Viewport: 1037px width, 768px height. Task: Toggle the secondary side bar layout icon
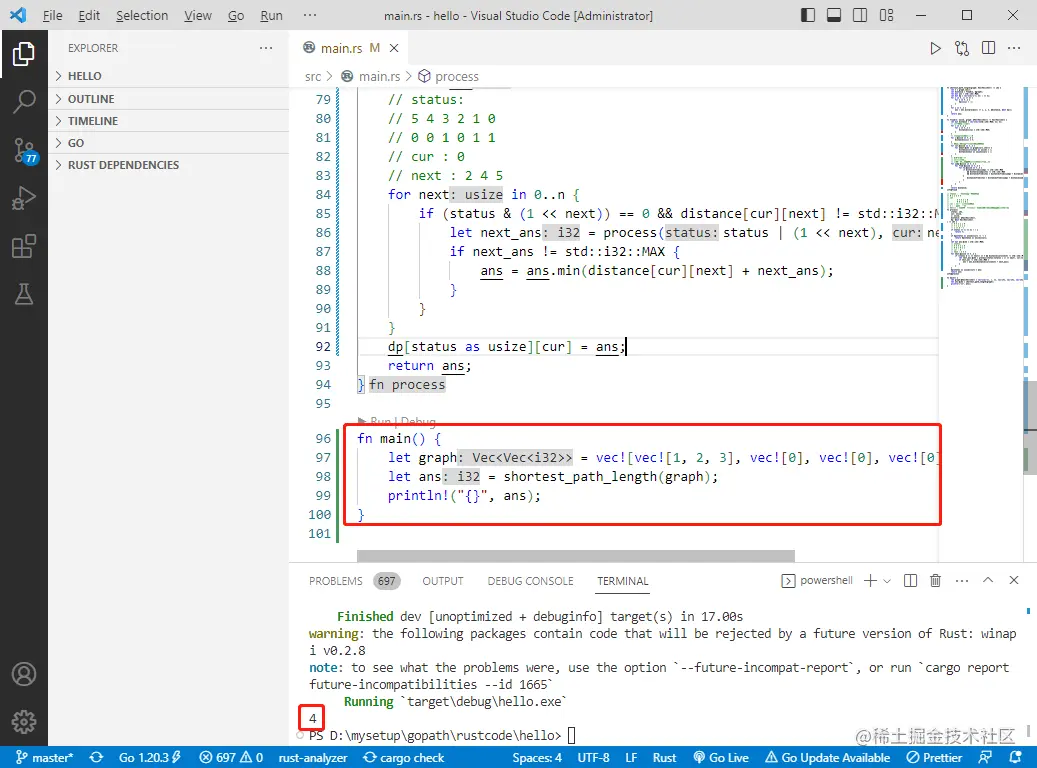(860, 15)
